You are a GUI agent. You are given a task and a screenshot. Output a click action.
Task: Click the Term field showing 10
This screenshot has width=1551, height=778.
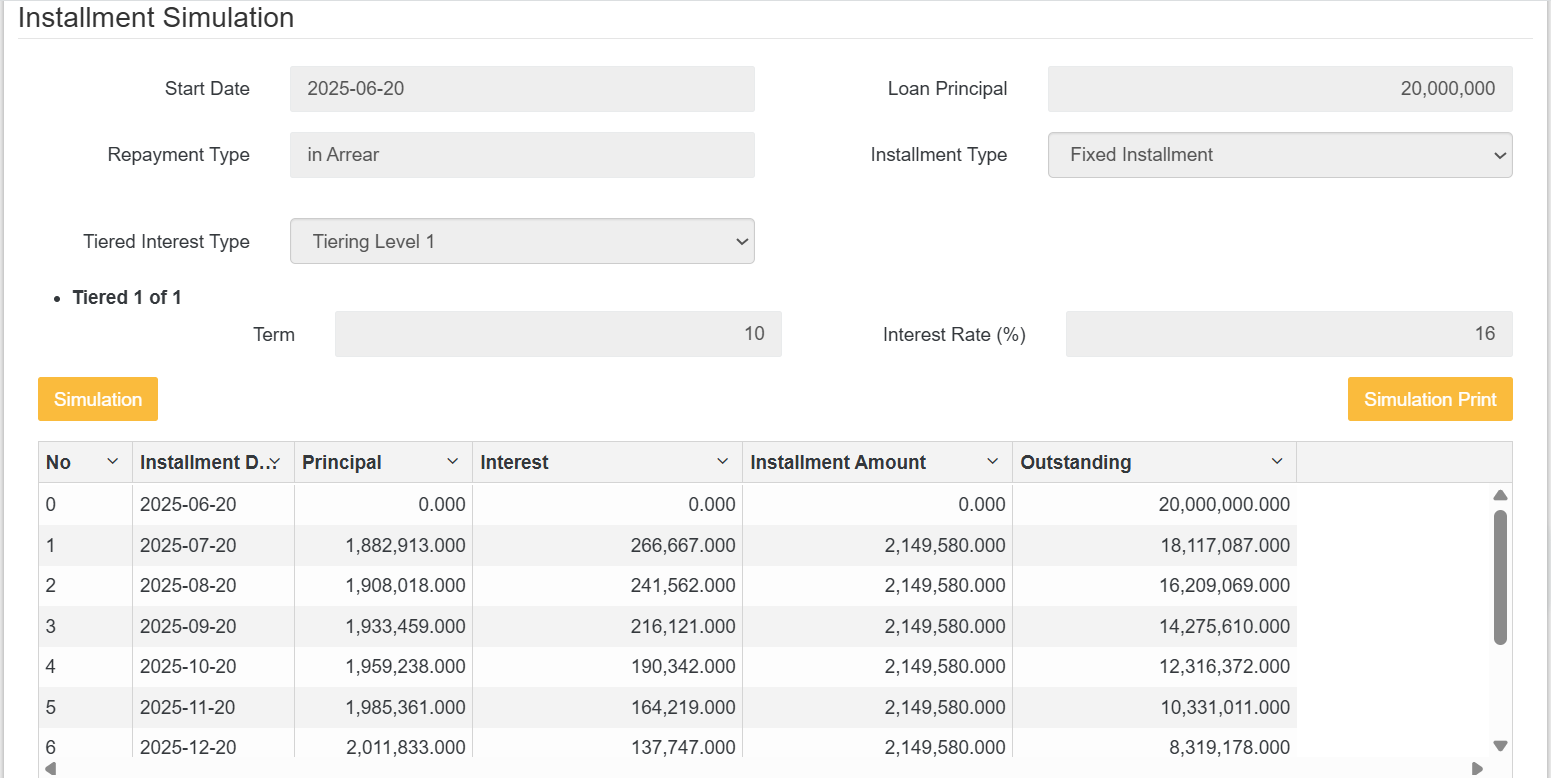click(x=558, y=334)
